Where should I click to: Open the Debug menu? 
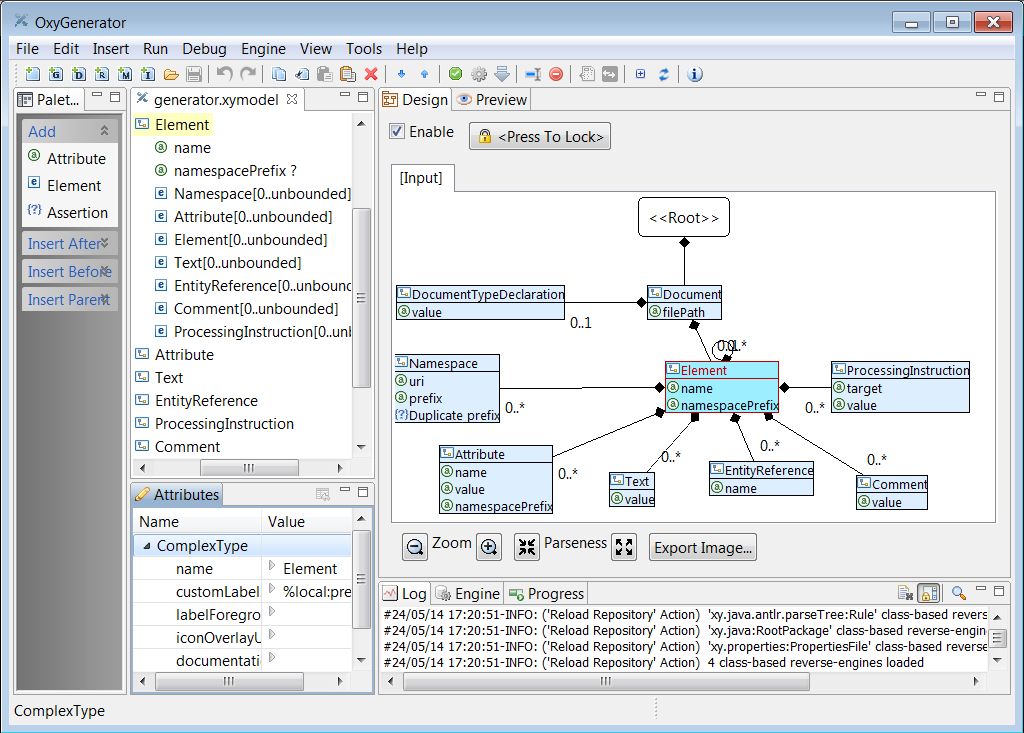click(x=204, y=48)
